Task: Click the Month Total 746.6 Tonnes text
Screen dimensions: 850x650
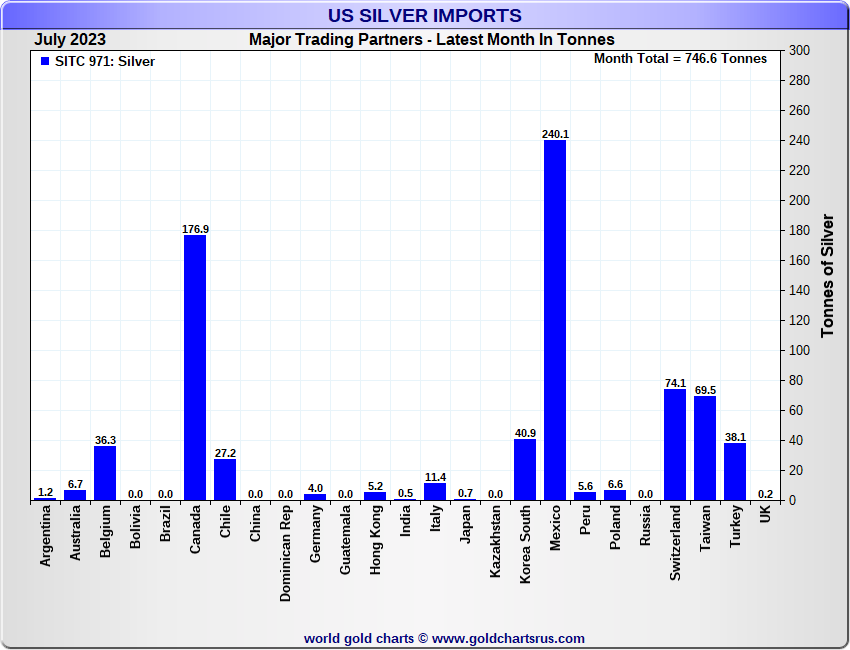Action: coord(680,59)
